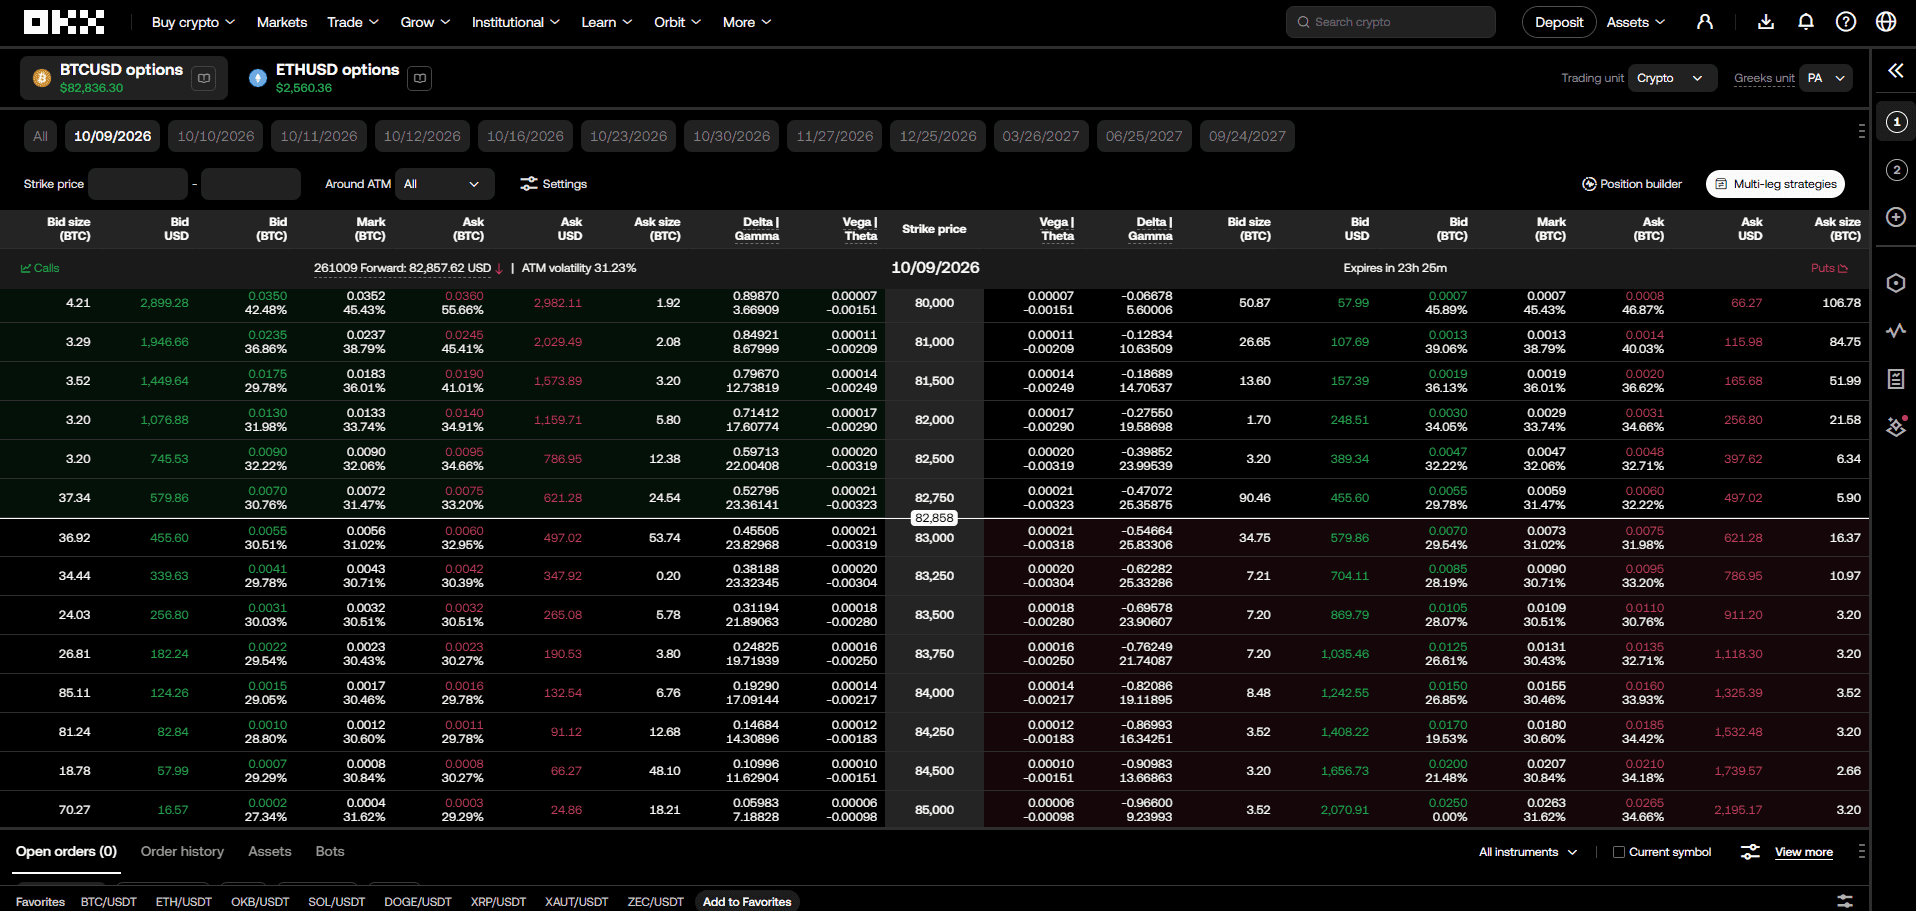Screen dimensions: 1916x911
Task: Open the options chain Settings
Action: (553, 184)
